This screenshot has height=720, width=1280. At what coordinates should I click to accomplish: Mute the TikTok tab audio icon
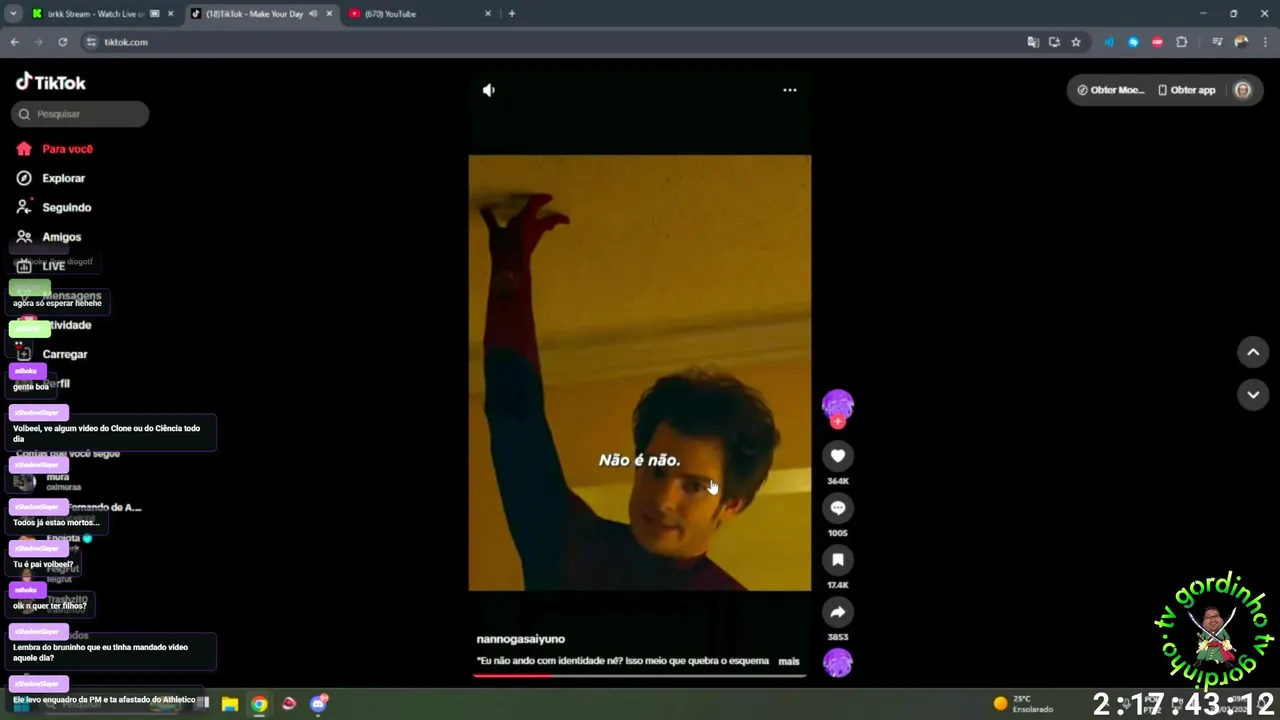tap(313, 14)
